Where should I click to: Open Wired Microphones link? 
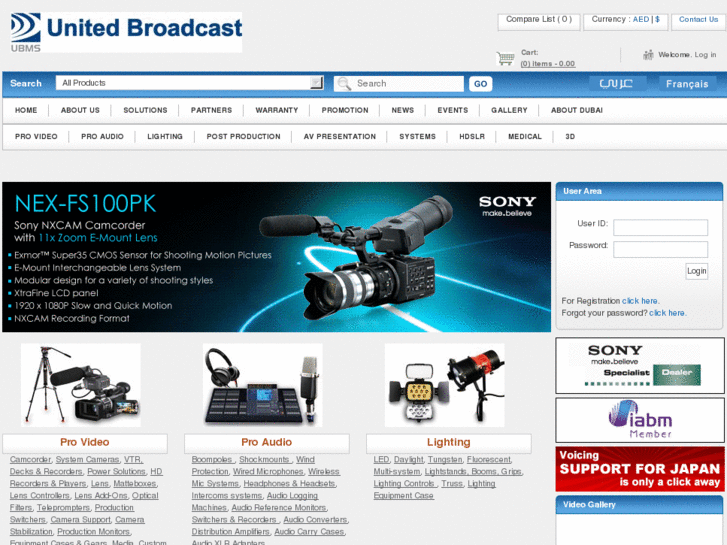tap(268, 472)
